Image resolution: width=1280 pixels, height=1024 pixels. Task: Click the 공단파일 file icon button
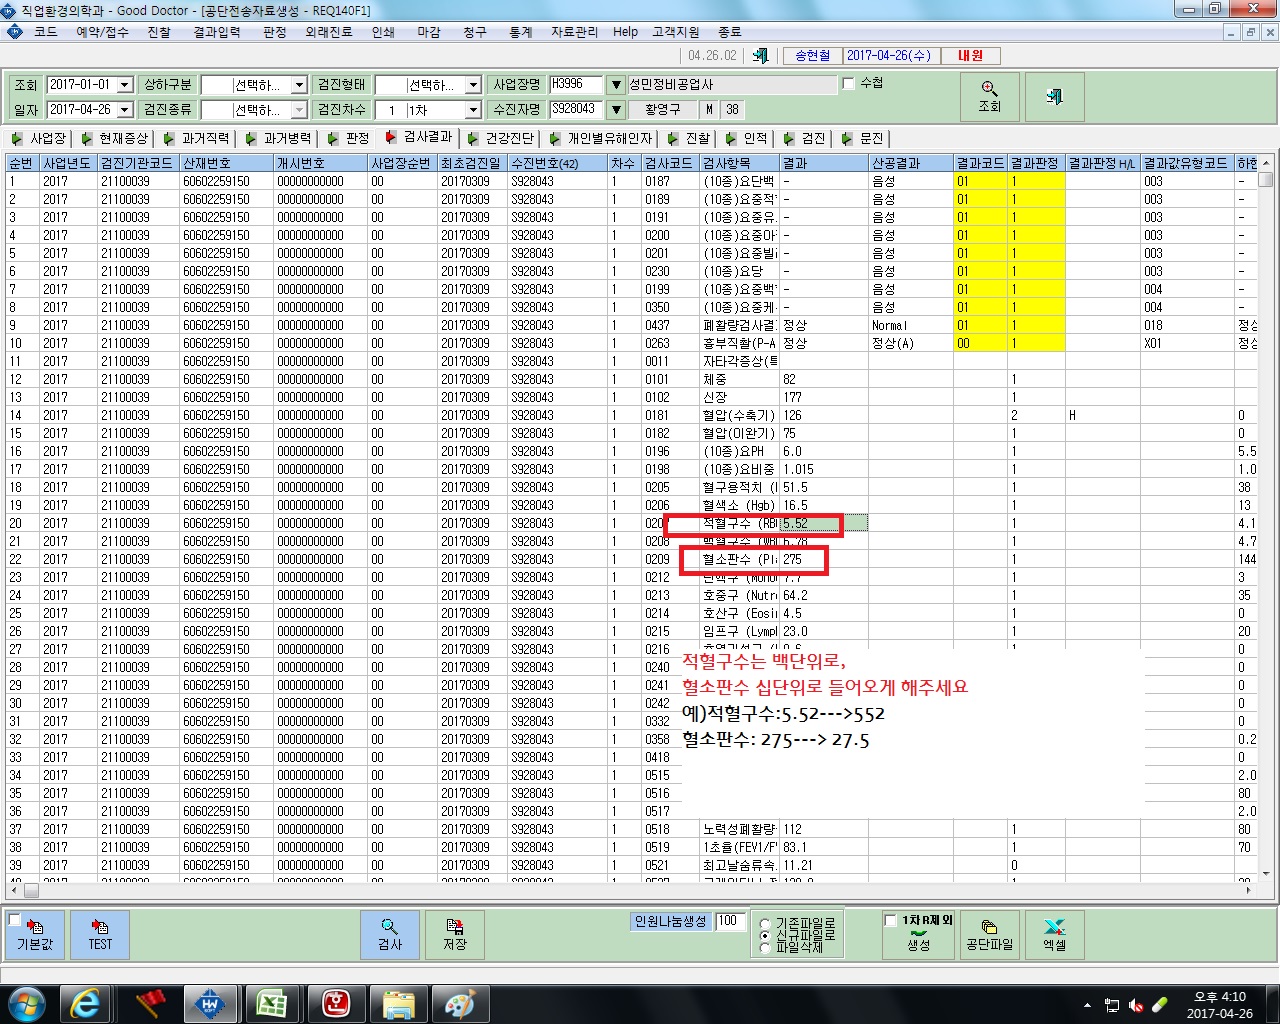pyautogui.click(x=989, y=935)
